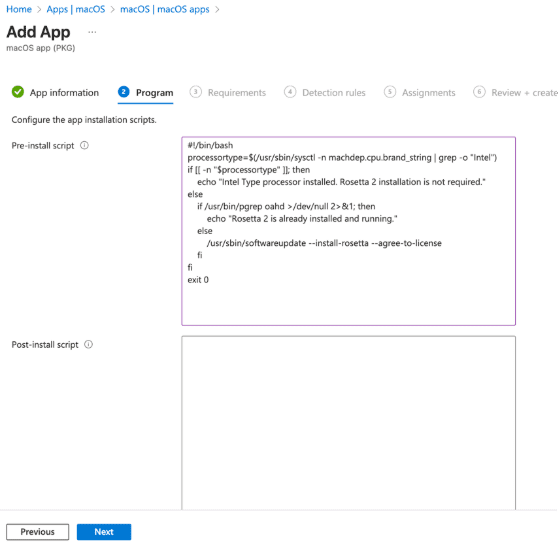Click the step 6 Review circle icon

[479, 92]
